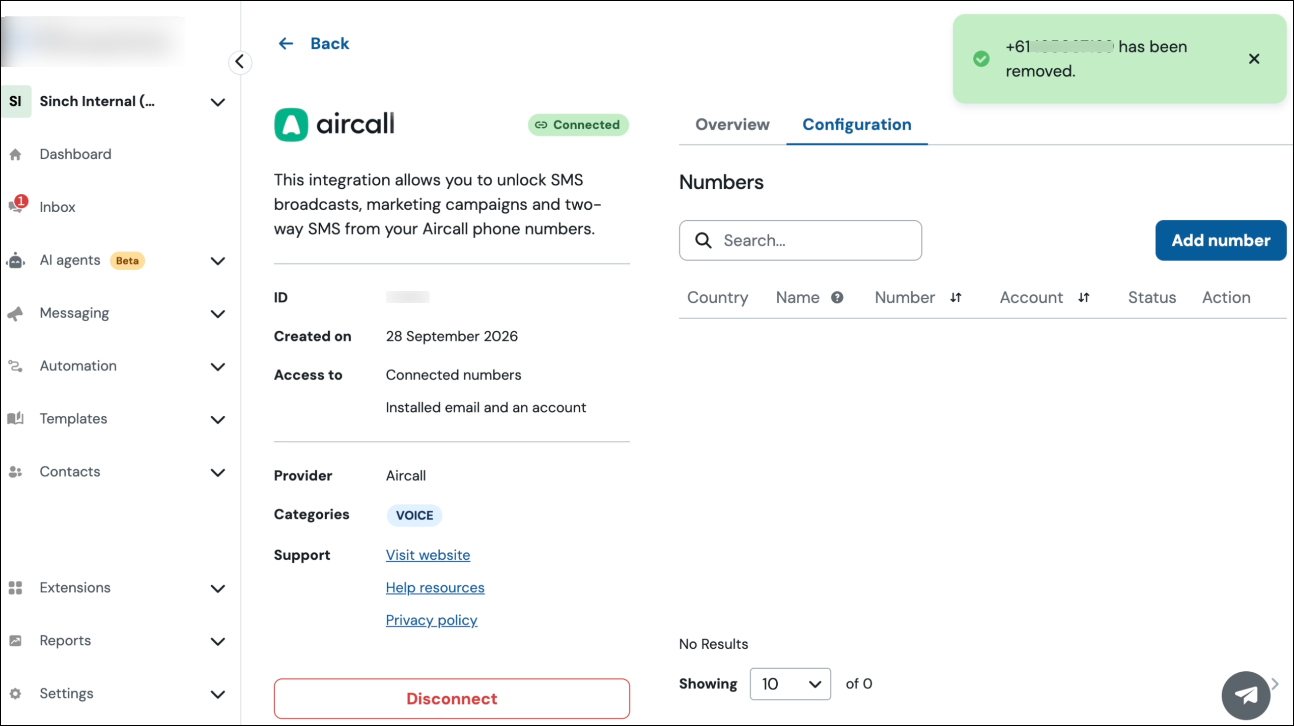Image resolution: width=1294 pixels, height=726 pixels.
Task: Click the back arrow icon
Action: [286, 43]
